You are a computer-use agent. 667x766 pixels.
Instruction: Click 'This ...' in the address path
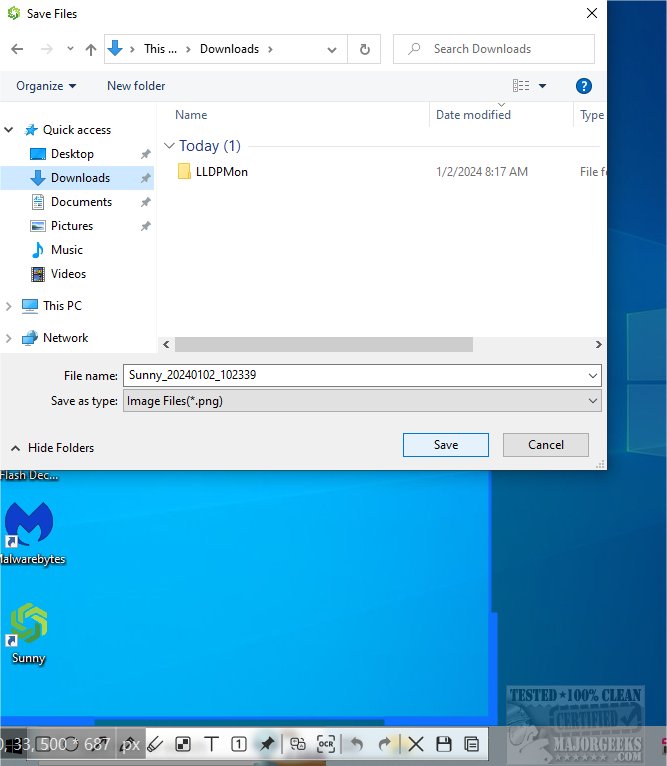[160, 49]
